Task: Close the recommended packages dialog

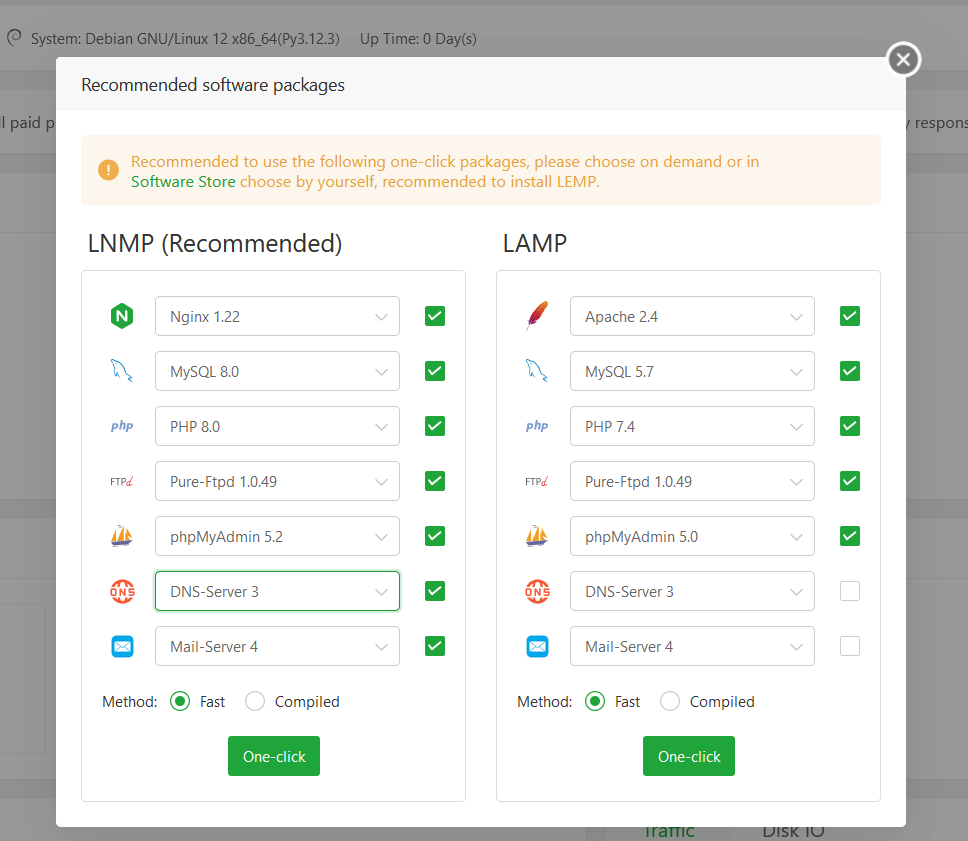Action: click(x=903, y=59)
